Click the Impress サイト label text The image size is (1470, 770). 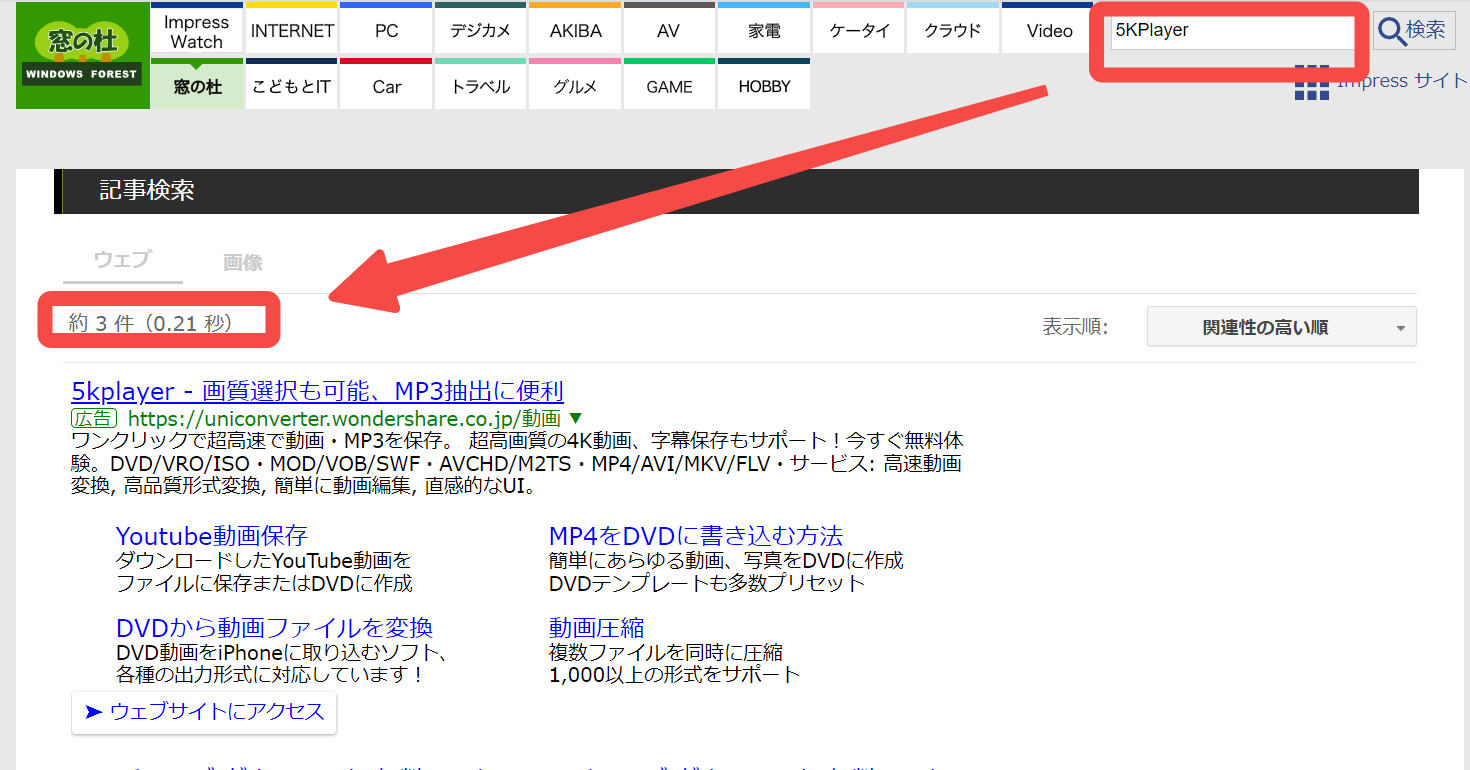coord(1402,82)
